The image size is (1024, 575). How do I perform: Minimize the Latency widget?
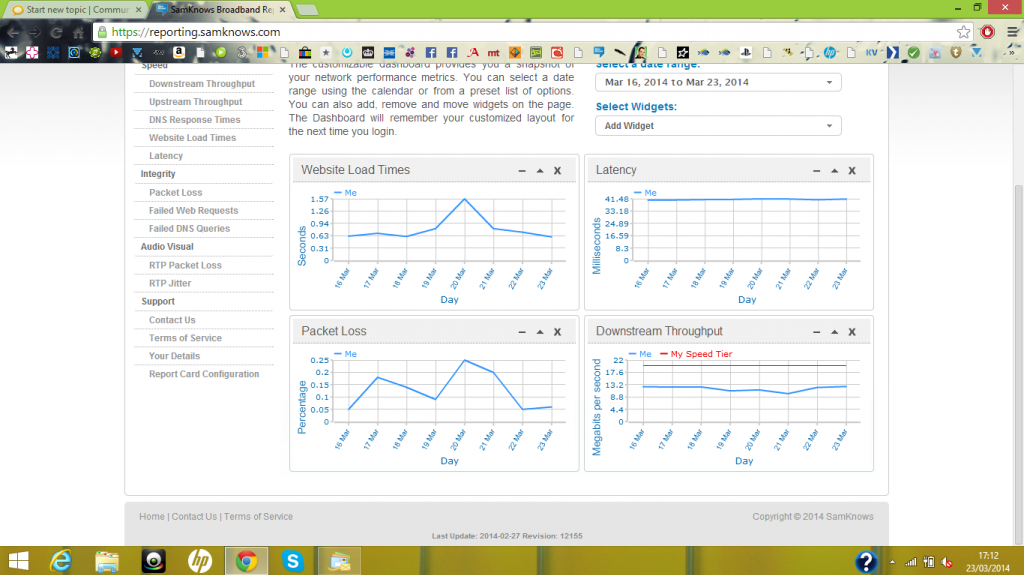(x=816, y=171)
